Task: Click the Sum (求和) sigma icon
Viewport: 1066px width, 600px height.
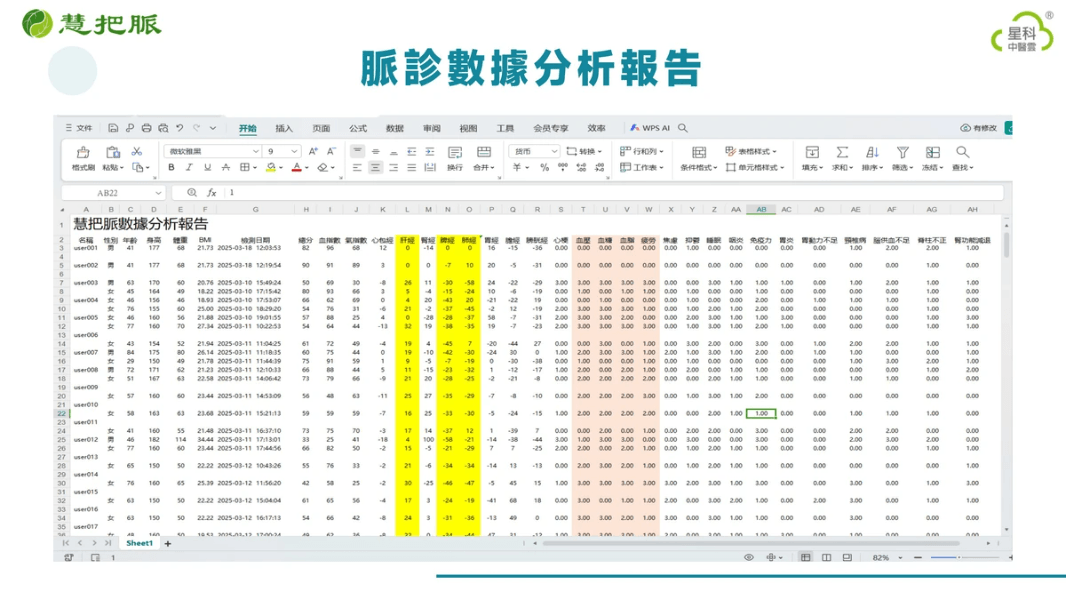Action: point(842,152)
